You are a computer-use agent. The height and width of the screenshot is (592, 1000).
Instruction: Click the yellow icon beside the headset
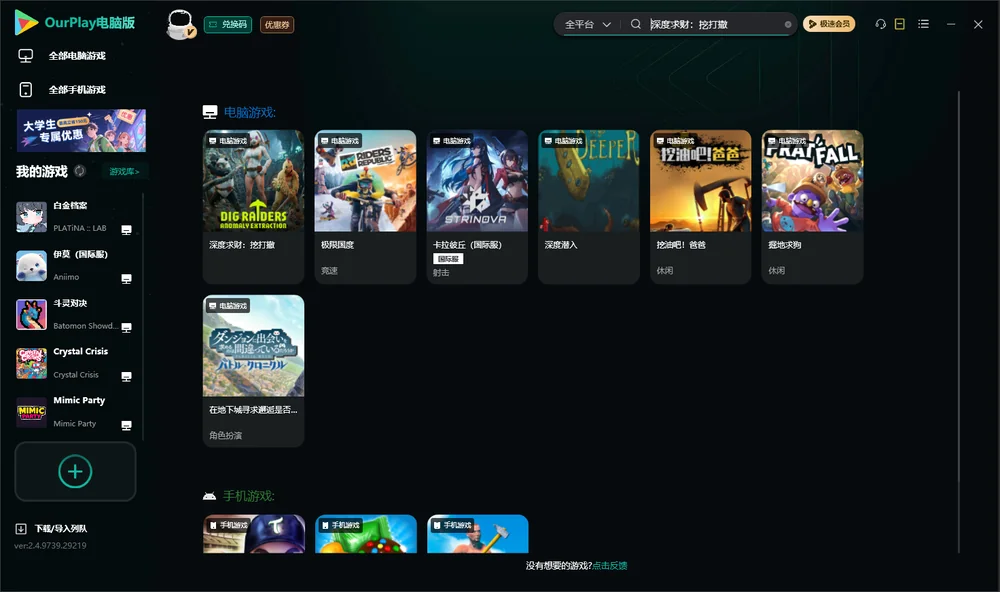coord(900,24)
